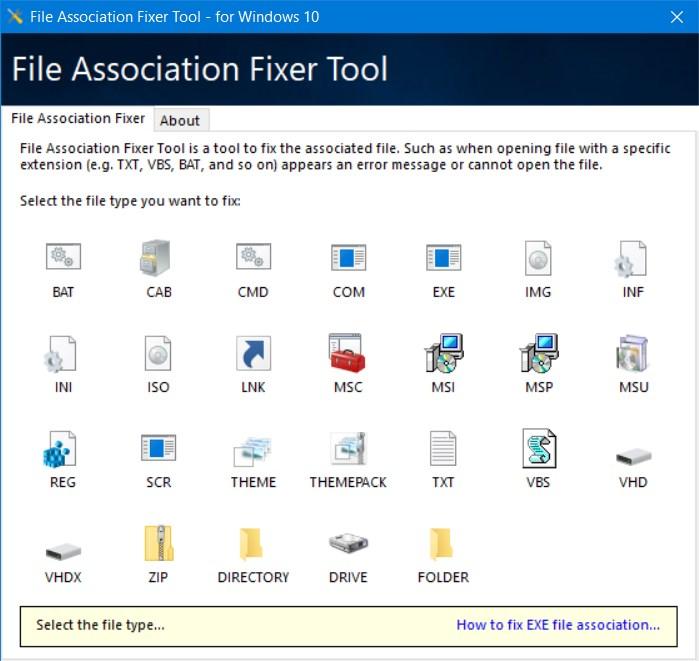The height and width of the screenshot is (661, 699).
Task: Choose the REG registry file icon
Action: click(59, 449)
